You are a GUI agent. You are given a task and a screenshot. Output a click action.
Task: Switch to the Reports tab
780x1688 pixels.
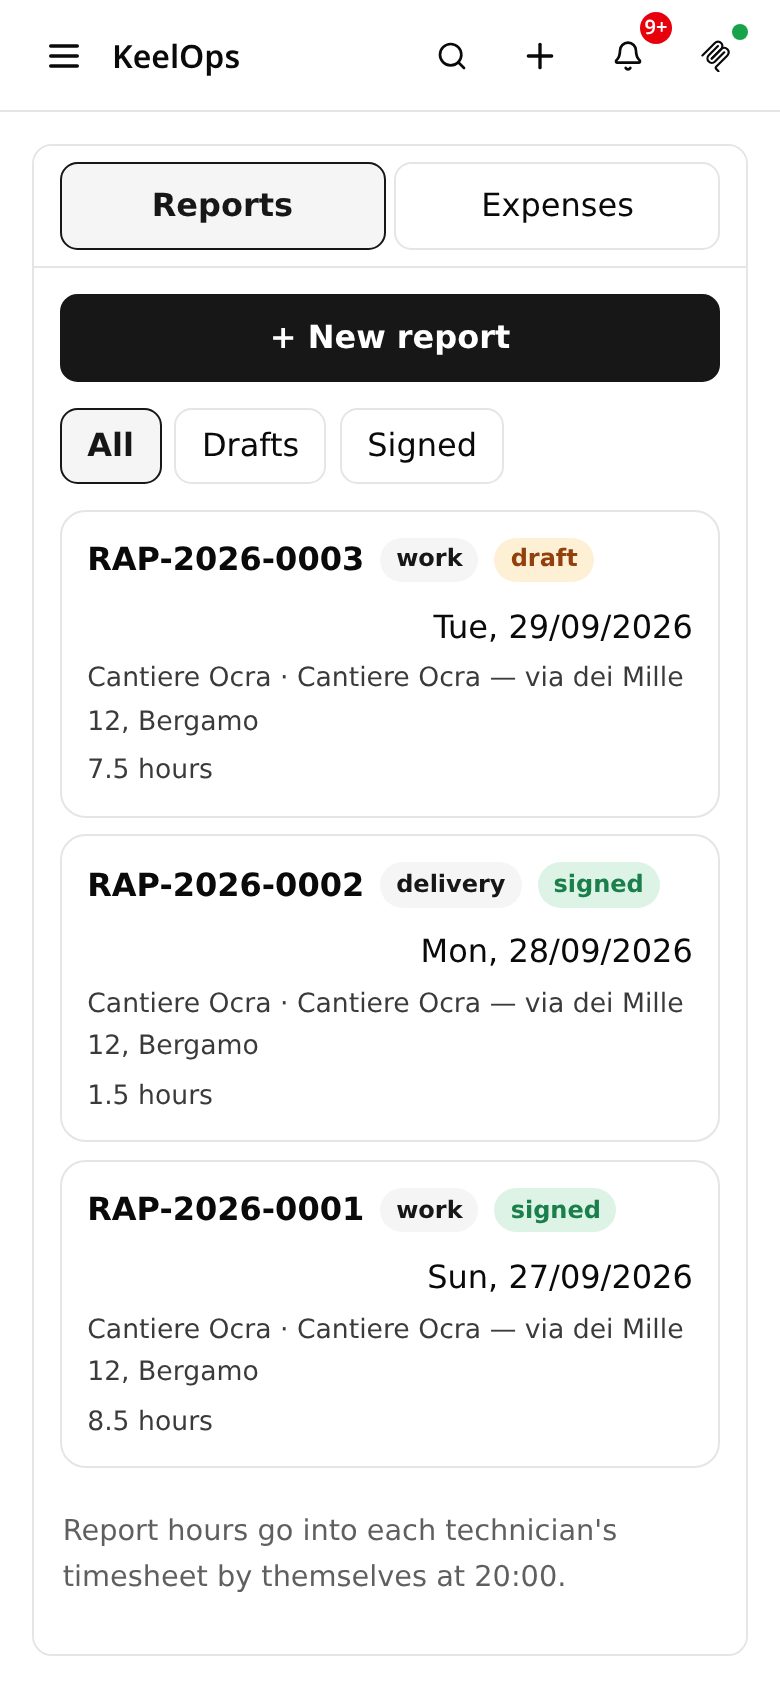[223, 206]
